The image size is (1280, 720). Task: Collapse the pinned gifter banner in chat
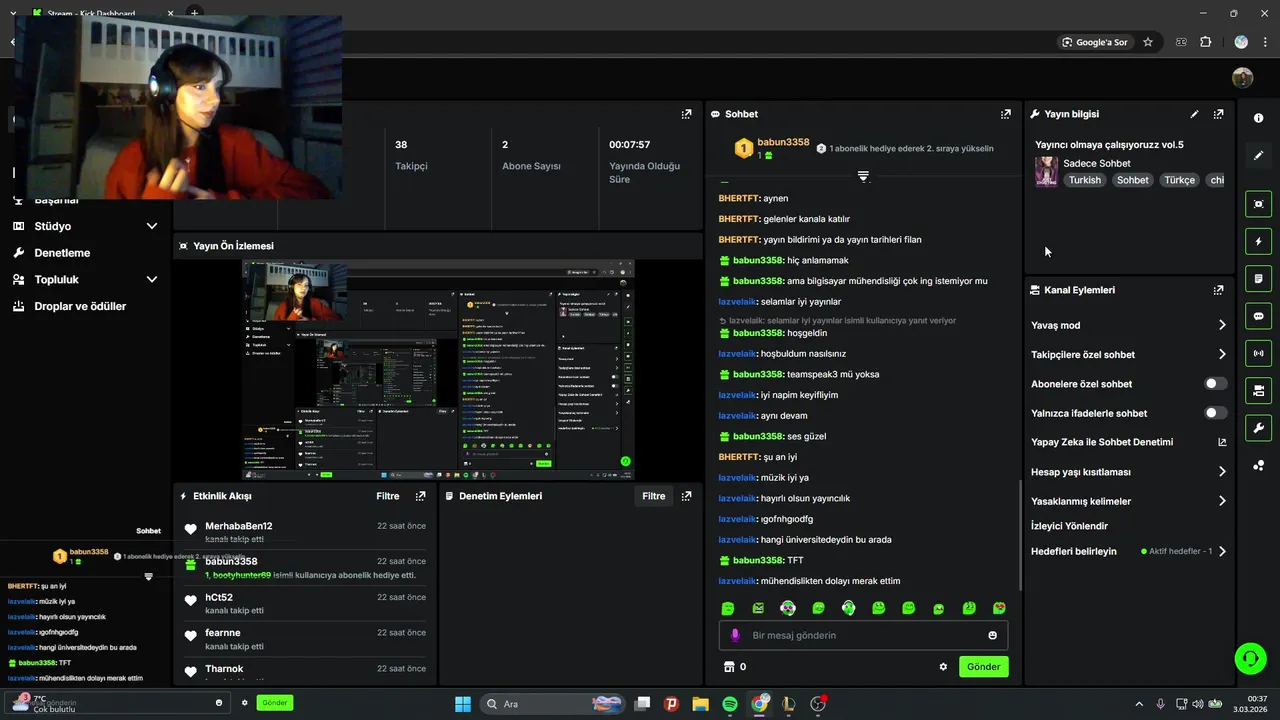tap(863, 176)
